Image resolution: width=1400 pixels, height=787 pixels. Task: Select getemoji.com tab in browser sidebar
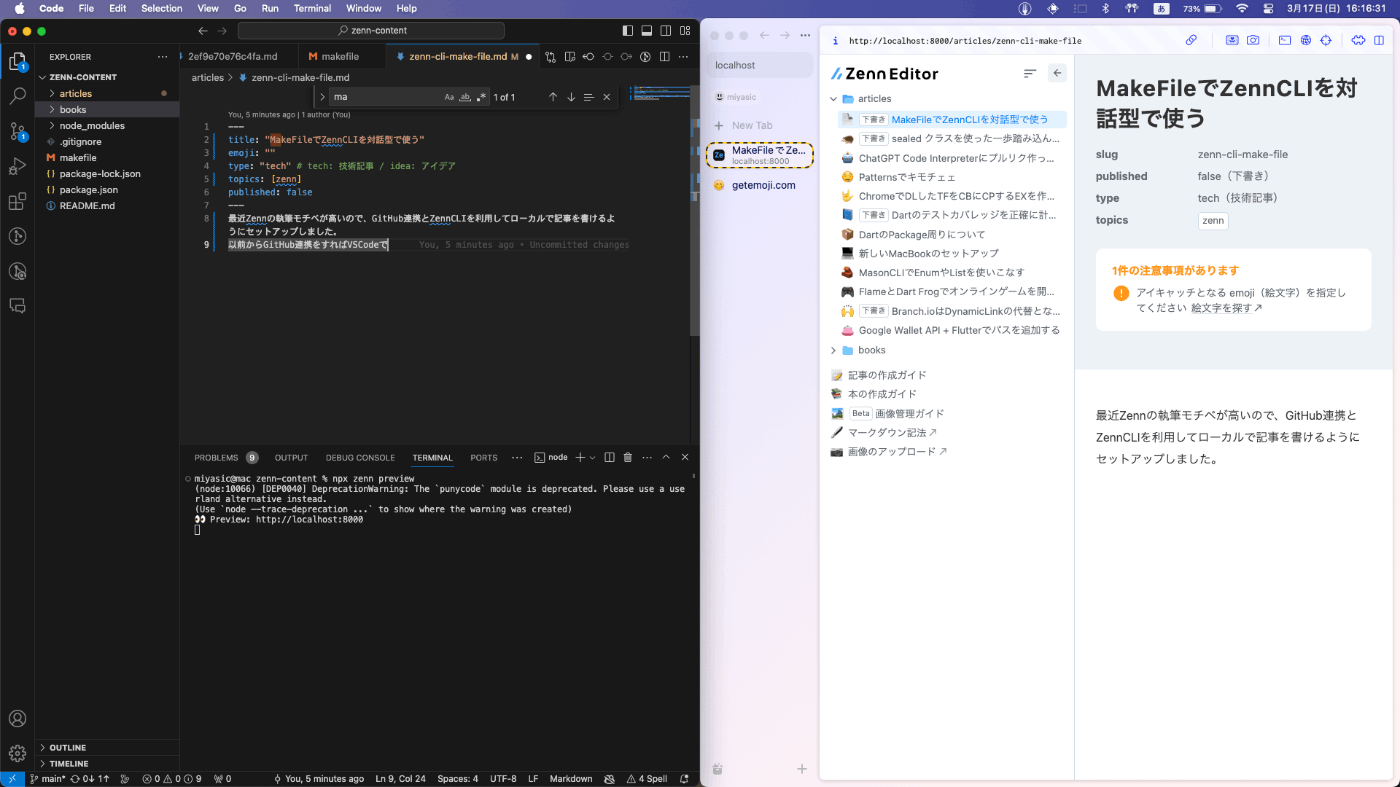pos(760,185)
